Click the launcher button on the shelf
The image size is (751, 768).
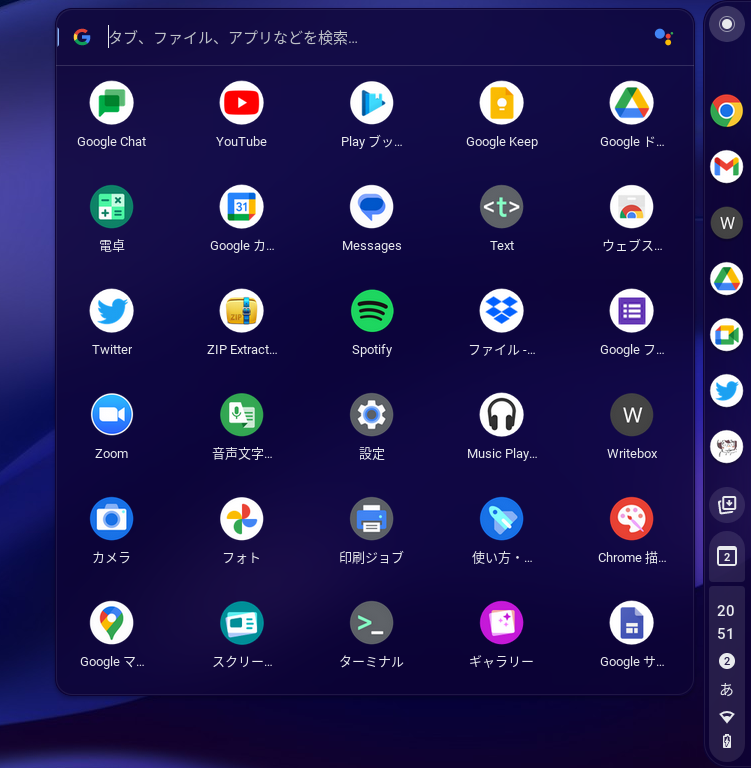coord(727,24)
